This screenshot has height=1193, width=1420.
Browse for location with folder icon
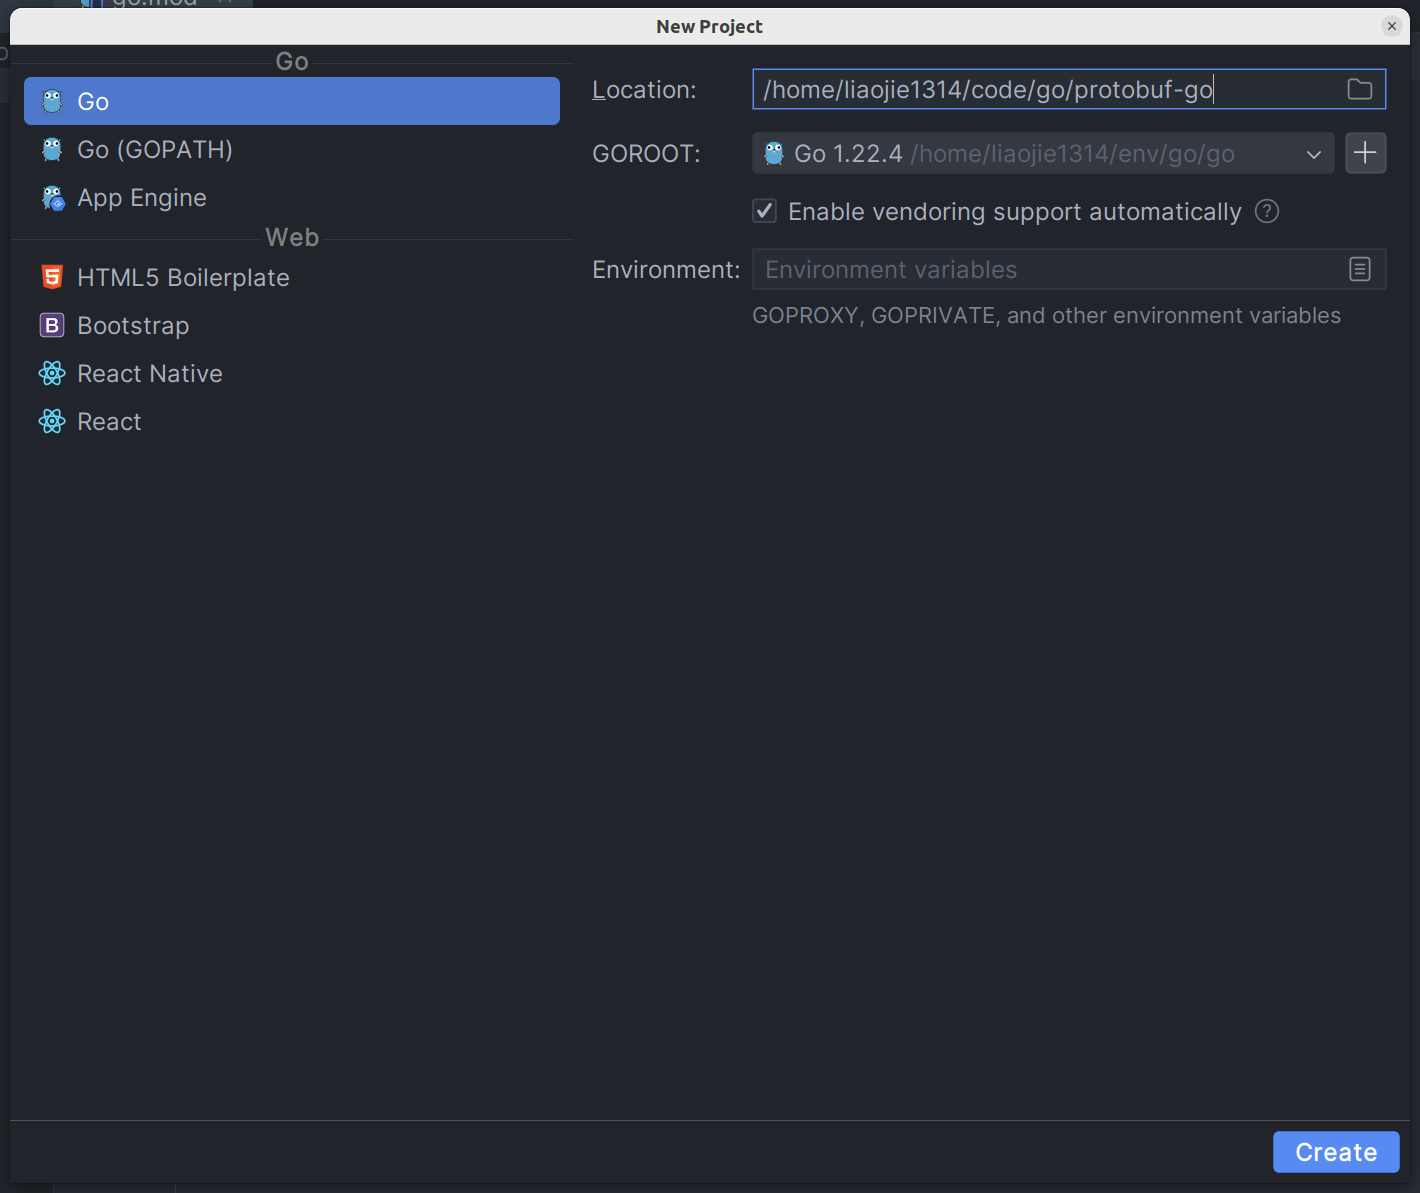coord(1360,89)
